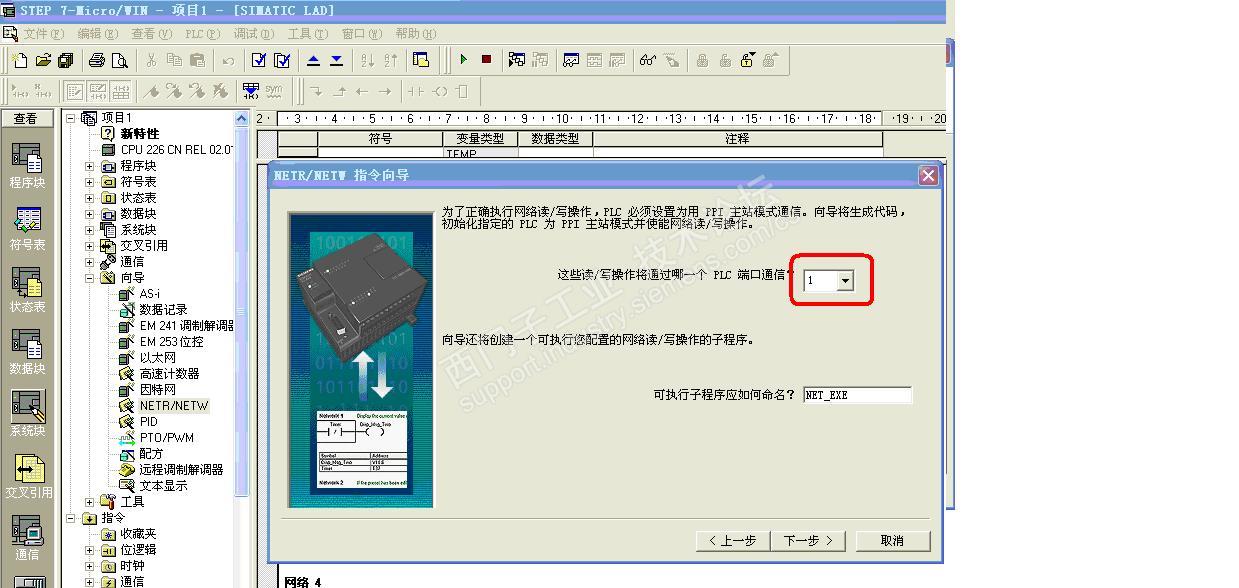This screenshot has width=1239, height=588.
Task: Expand the 交叉引用 tree node
Action: [x=89, y=246]
